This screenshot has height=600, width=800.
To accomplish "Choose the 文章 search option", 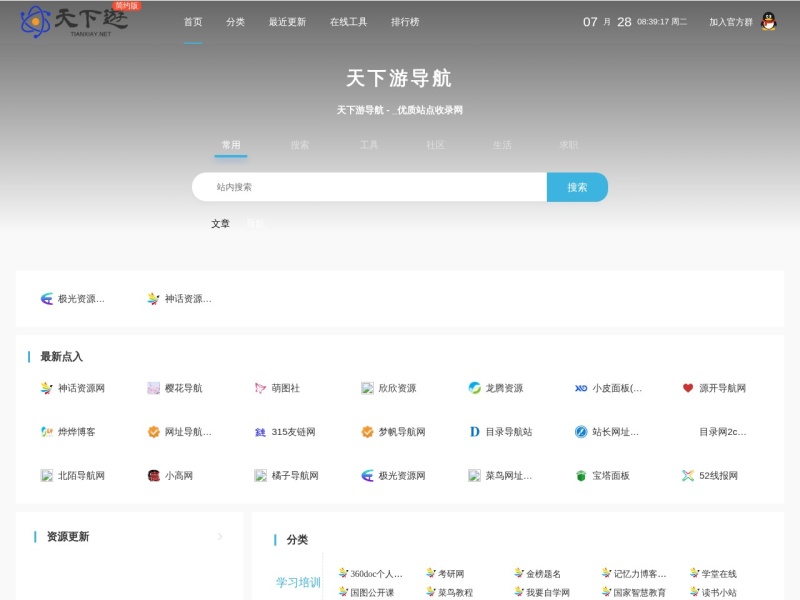I will click(220, 223).
